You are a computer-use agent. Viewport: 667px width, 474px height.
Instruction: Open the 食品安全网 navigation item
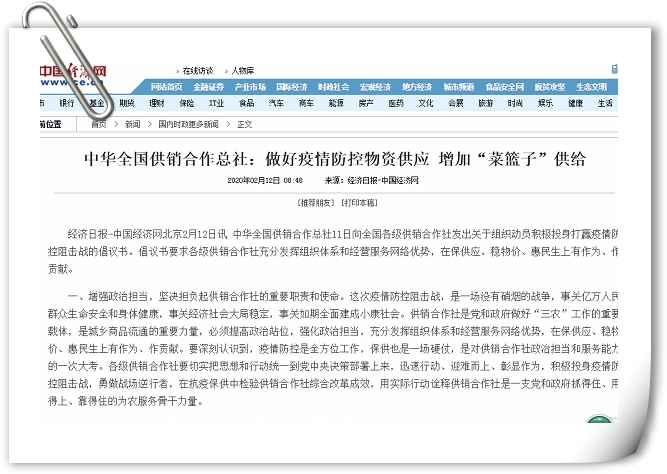tap(505, 87)
